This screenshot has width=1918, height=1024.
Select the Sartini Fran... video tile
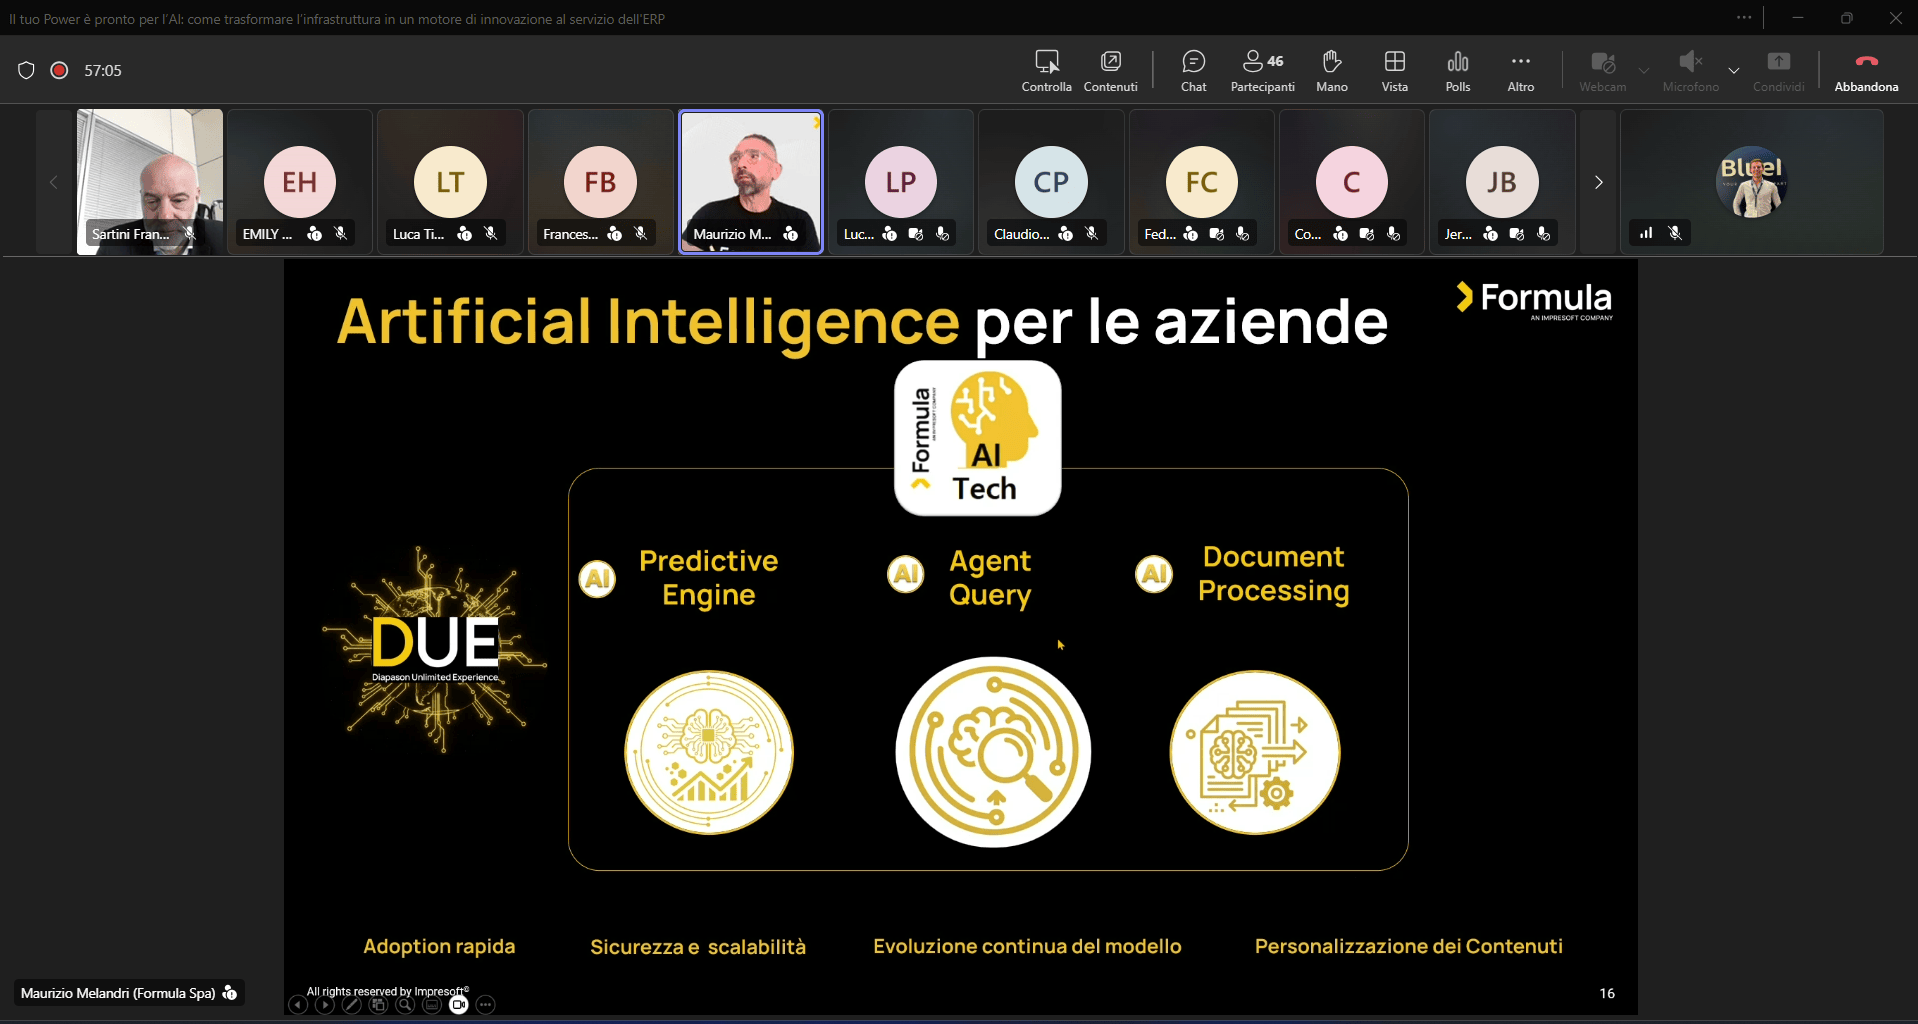tap(150, 182)
